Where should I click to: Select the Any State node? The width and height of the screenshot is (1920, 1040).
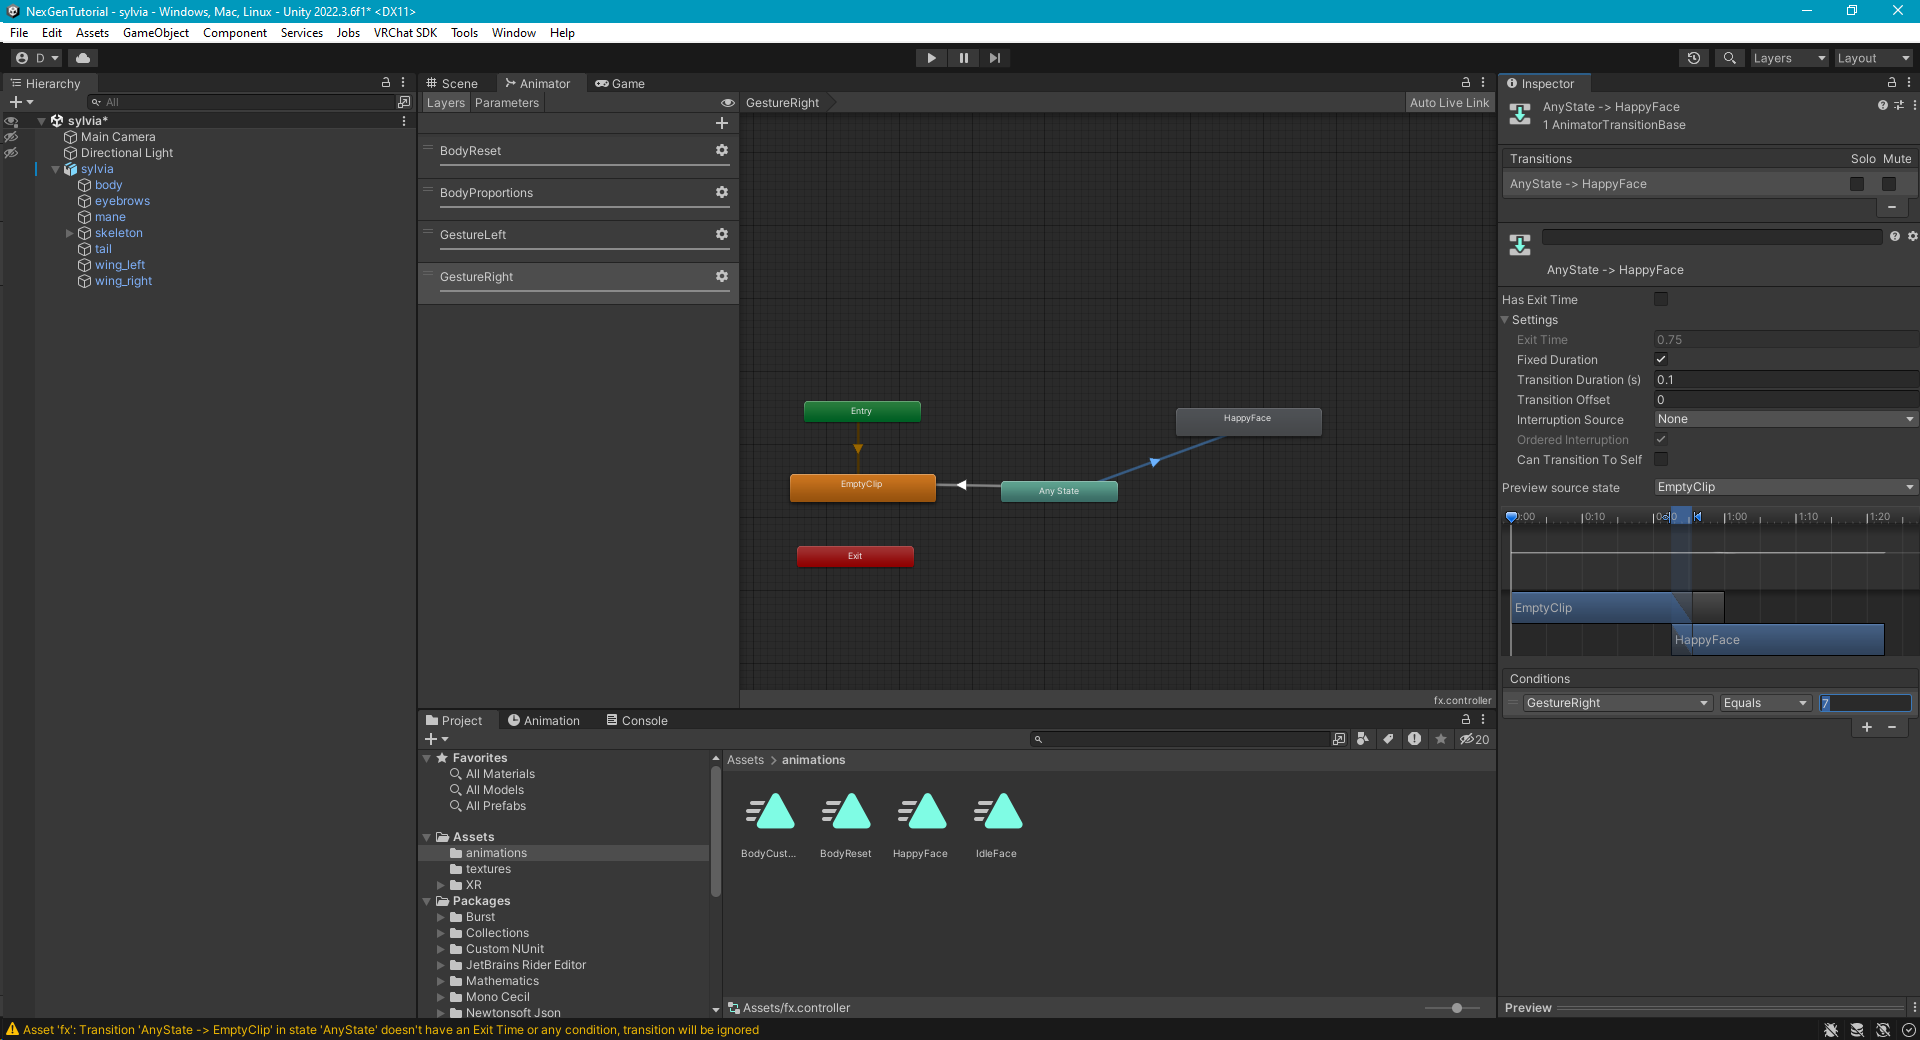pos(1059,491)
